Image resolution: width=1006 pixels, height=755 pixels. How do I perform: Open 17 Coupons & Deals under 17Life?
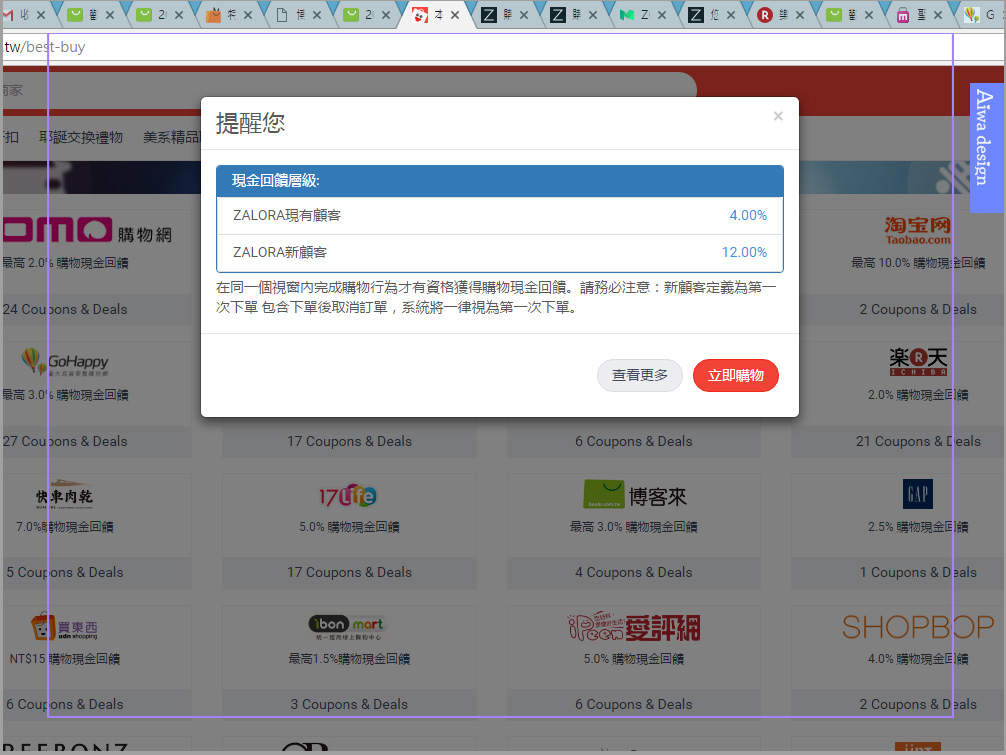[349, 572]
